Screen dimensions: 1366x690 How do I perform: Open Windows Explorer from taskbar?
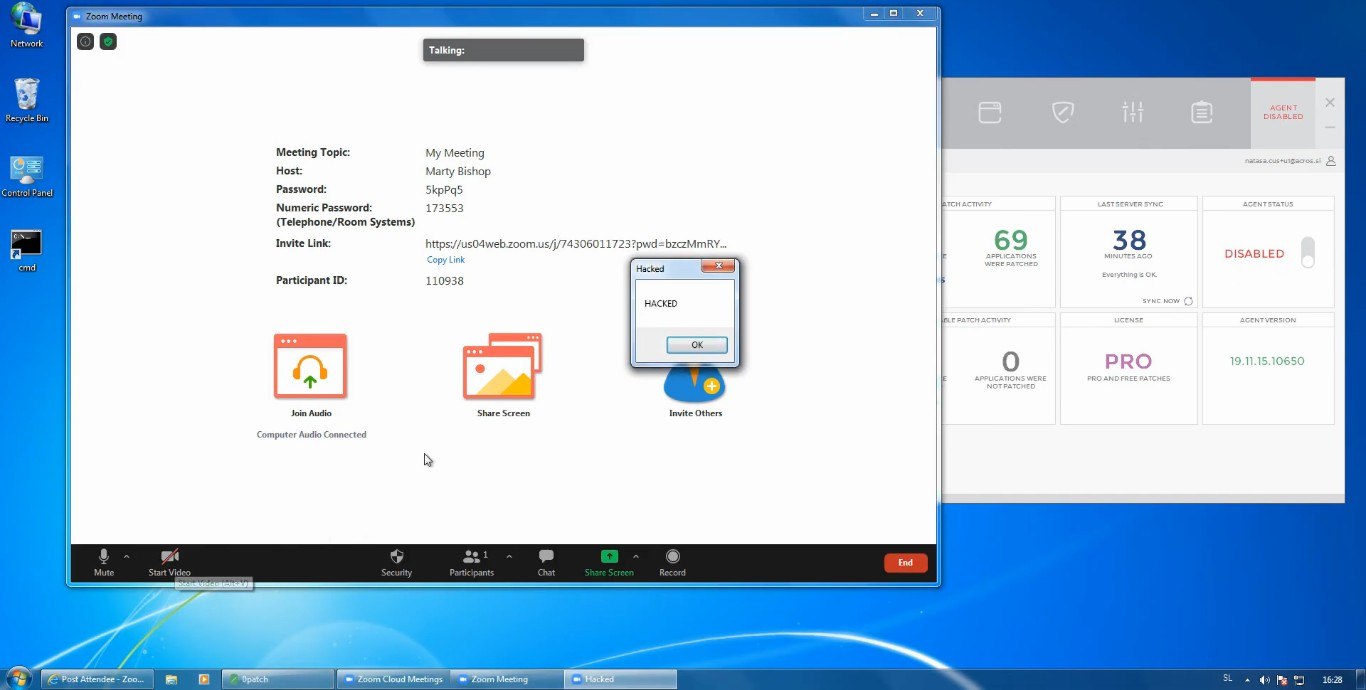(x=172, y=679)
